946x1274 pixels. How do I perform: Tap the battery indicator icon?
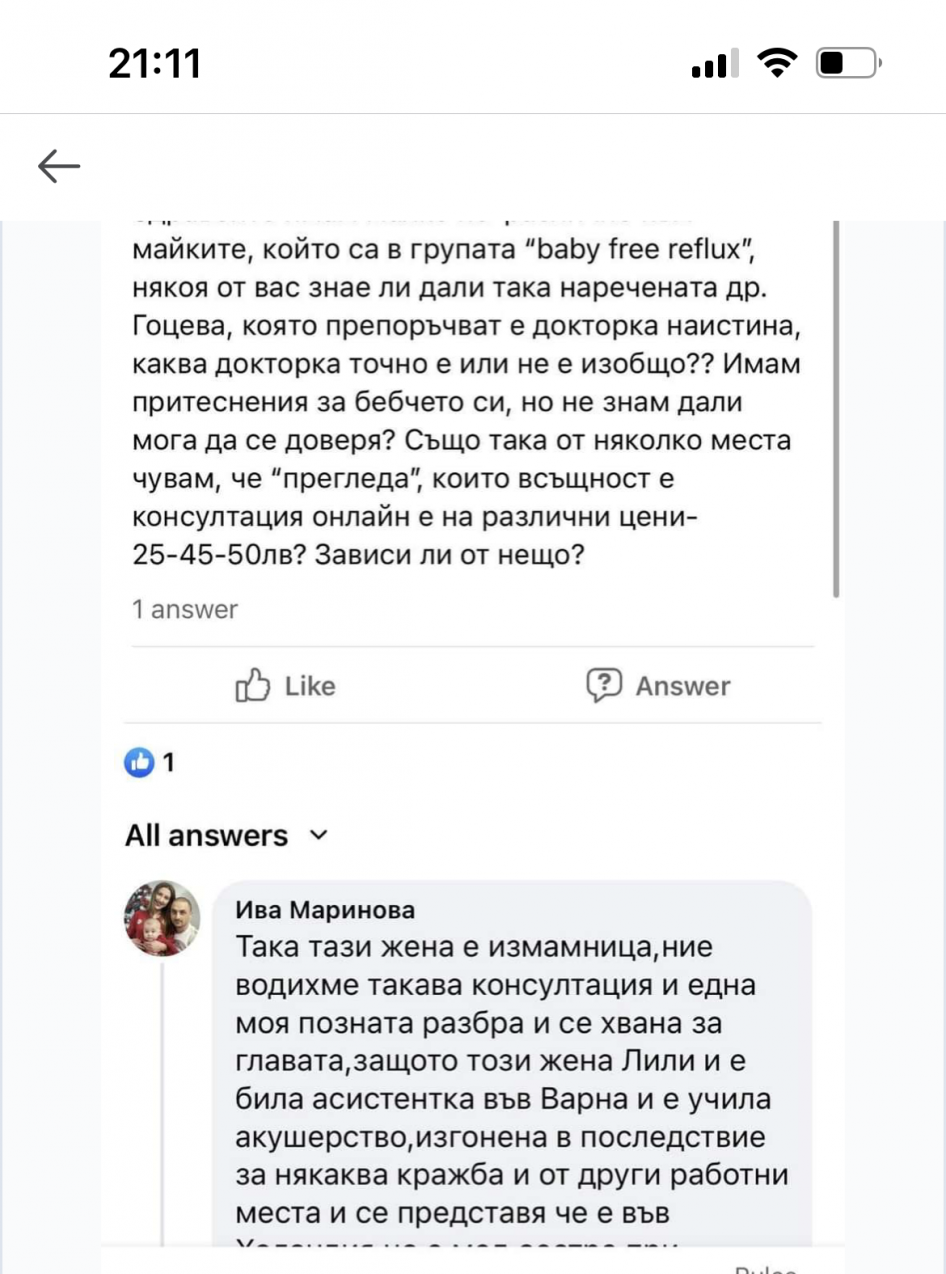(846, 65)
